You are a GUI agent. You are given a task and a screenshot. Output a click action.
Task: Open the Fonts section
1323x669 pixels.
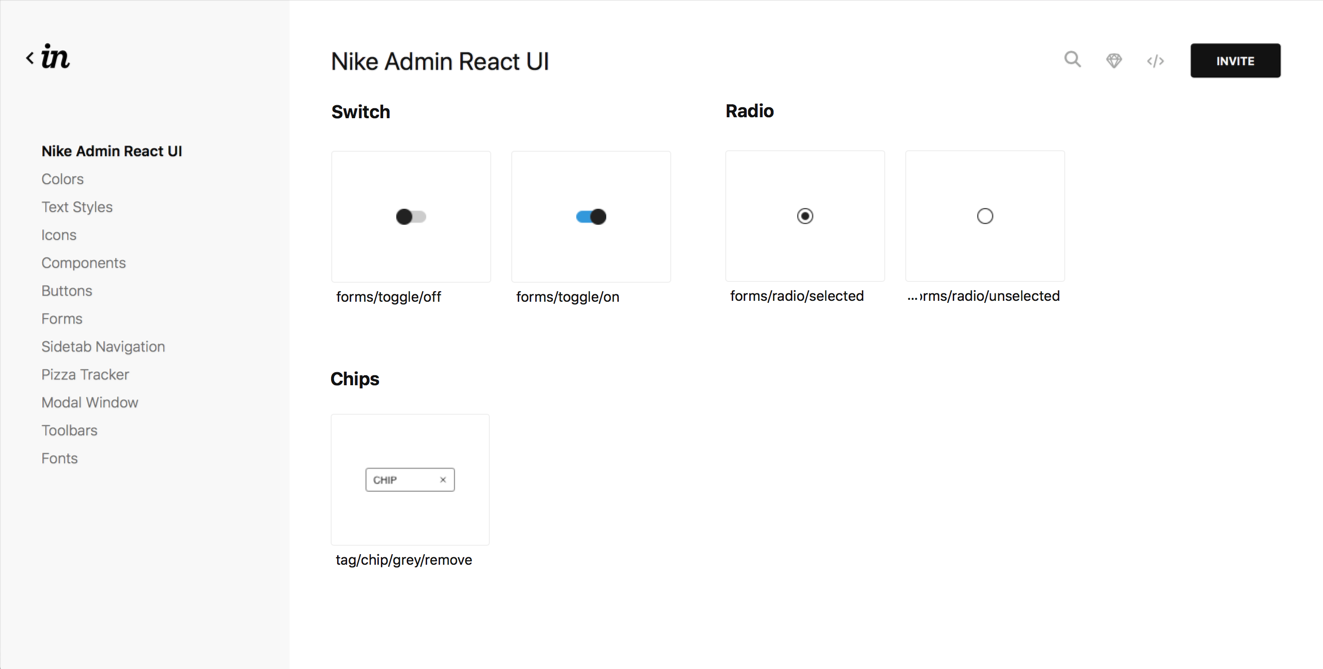pyautogui.click(x=59, y=458)
